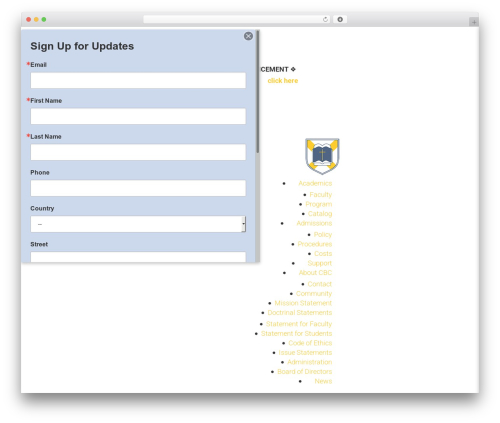View the Code of Ethics
Image resolution: width=500 pixels, height=423 pixels.
tap(310, 343)
